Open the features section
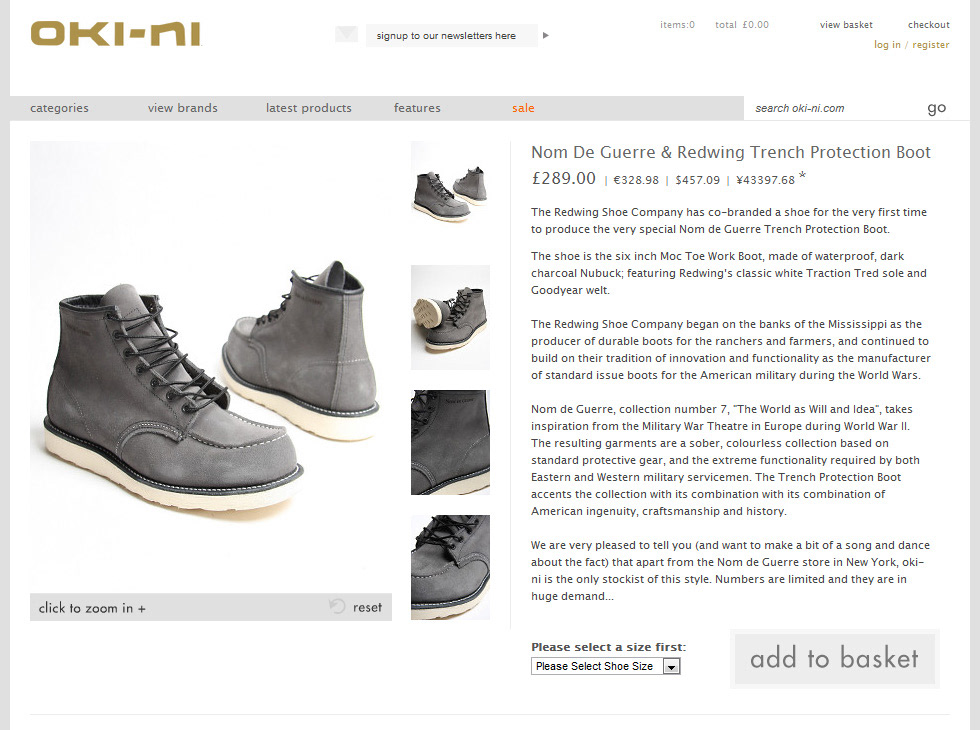The width and height of the screenshot is (980, 730). [x=417, y=108]
